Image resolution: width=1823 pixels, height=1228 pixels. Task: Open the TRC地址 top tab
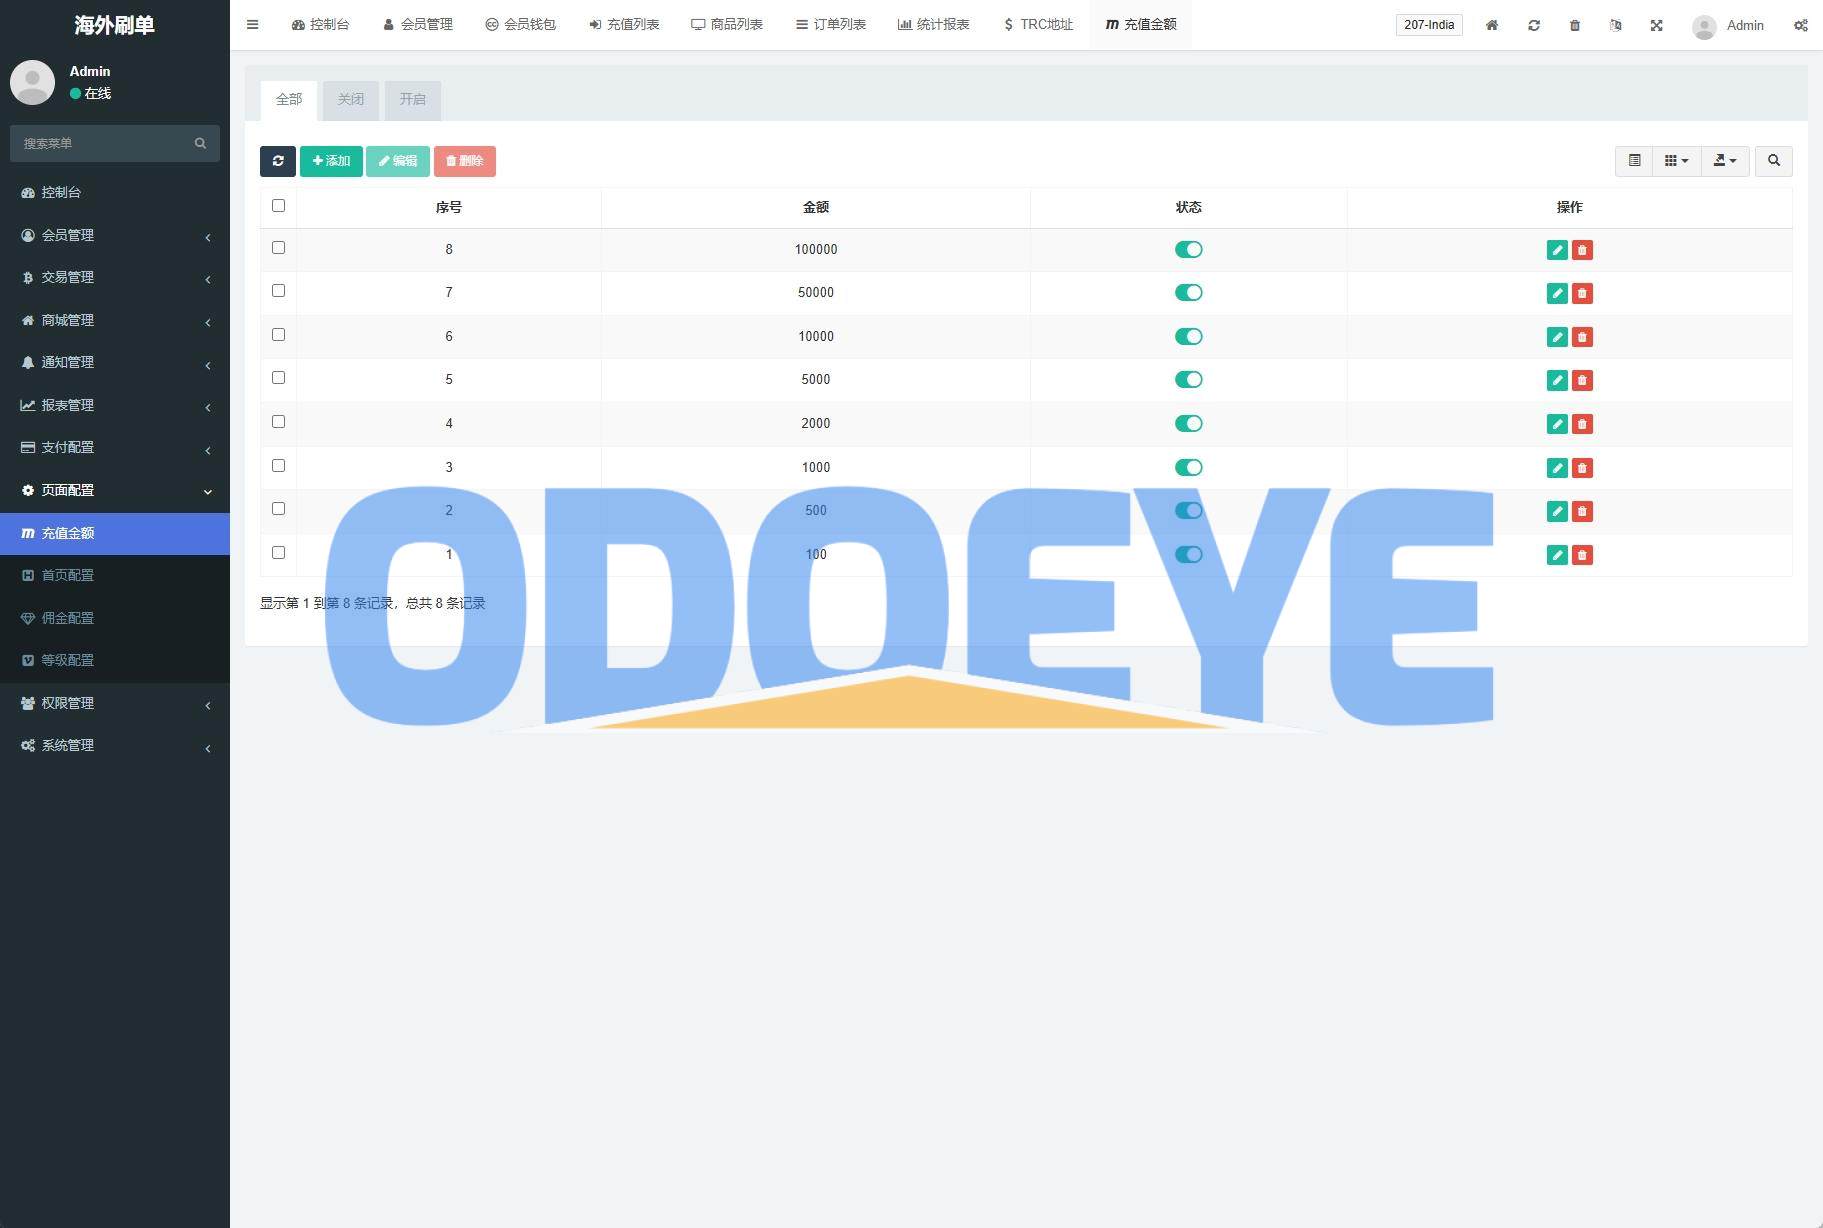1038,25
